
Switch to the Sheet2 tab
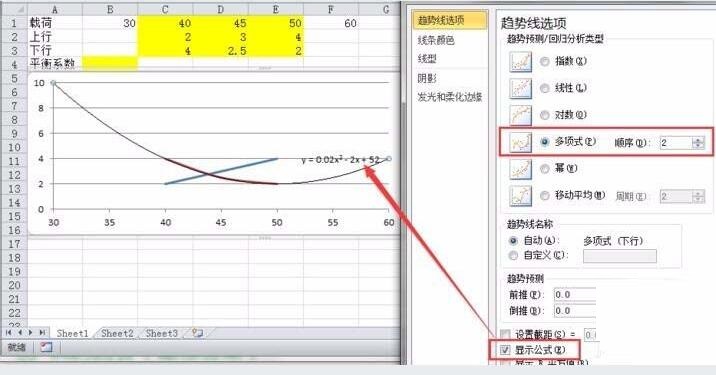click(117, 333)
